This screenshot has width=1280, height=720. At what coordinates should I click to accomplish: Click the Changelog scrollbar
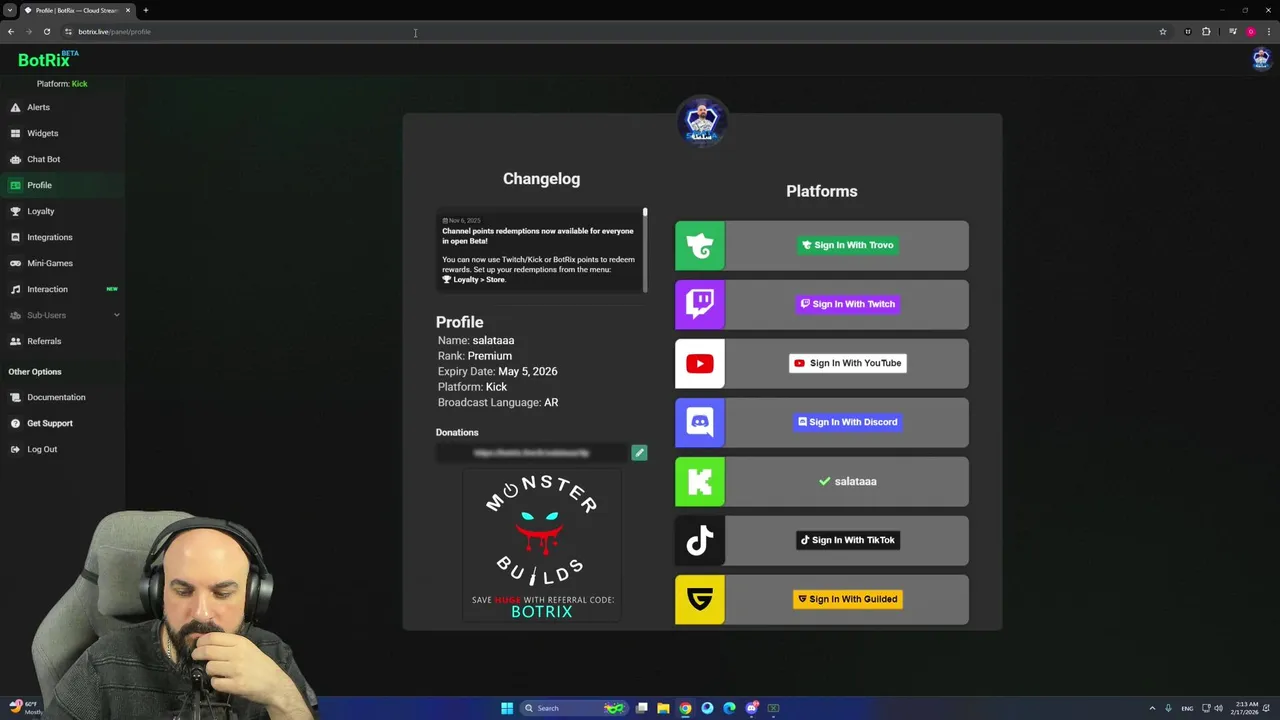point(645,250)
